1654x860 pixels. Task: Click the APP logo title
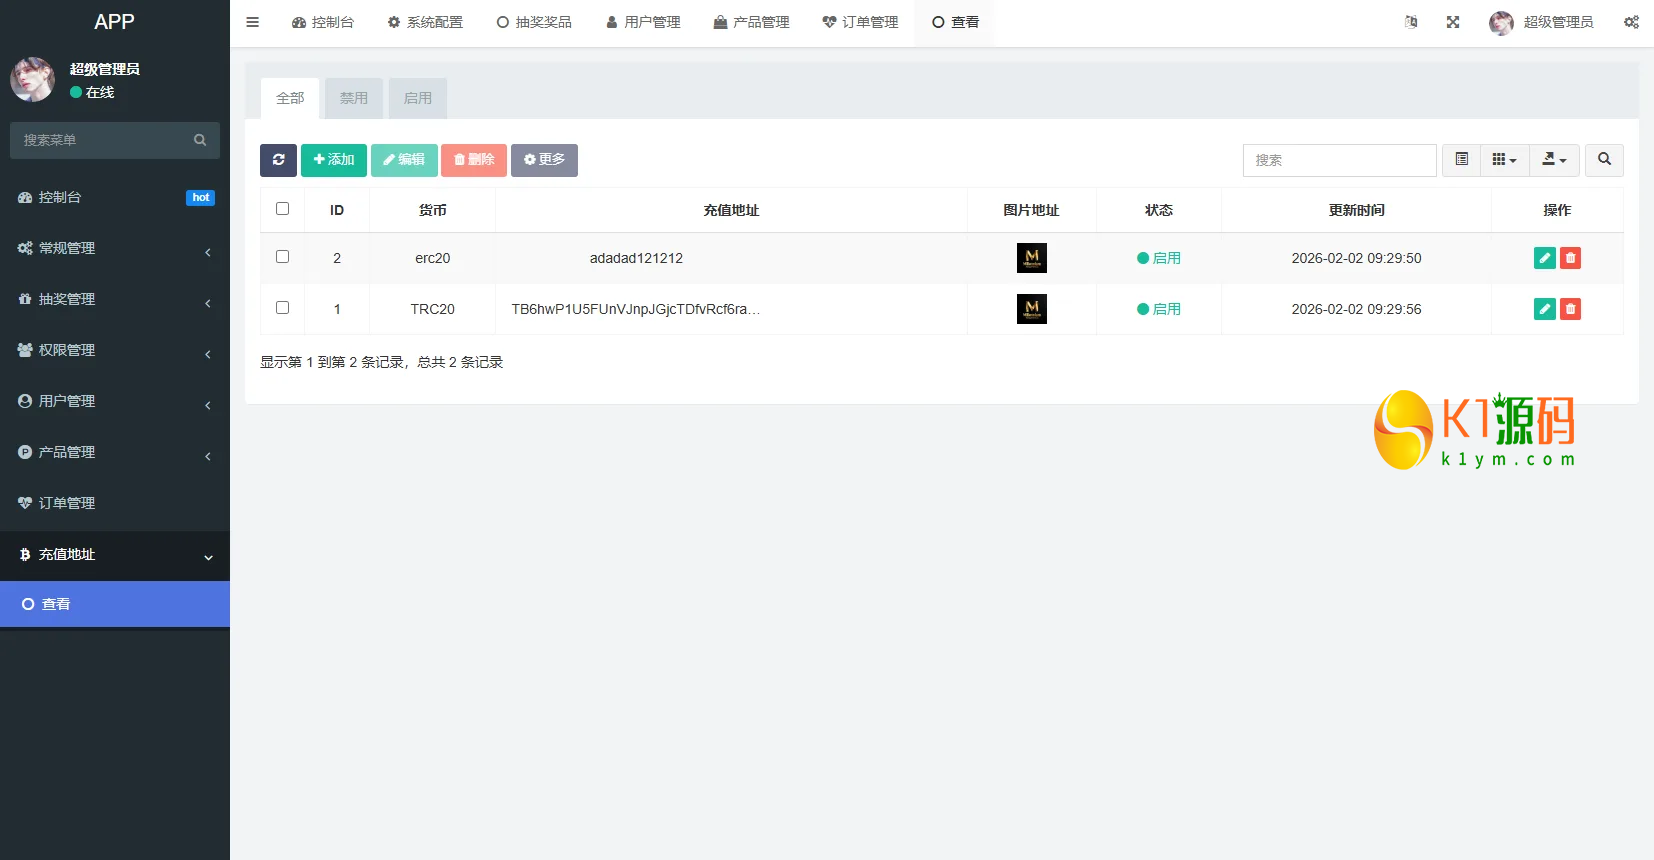click(114, 22)
